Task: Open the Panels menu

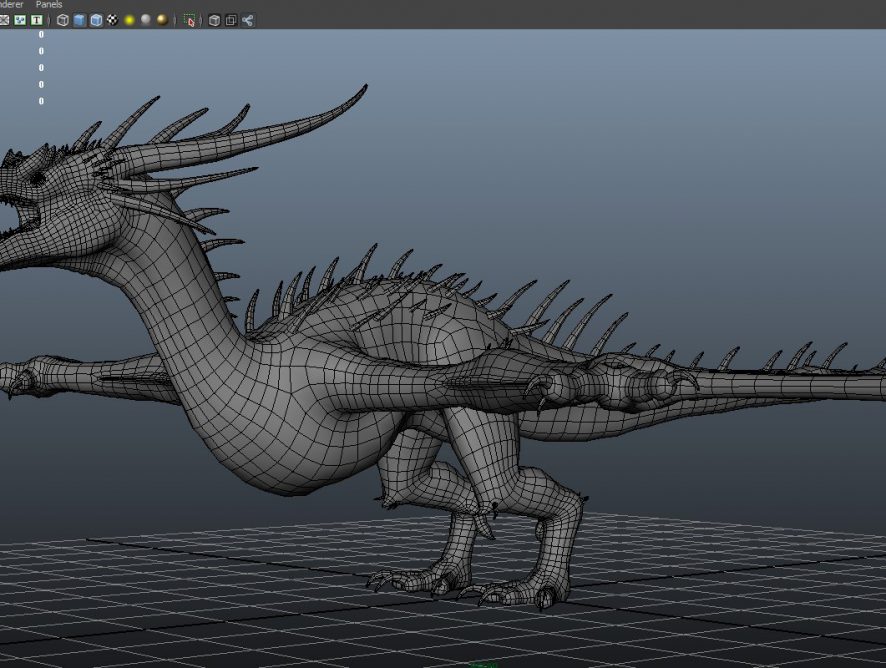Action: [48, 5]
